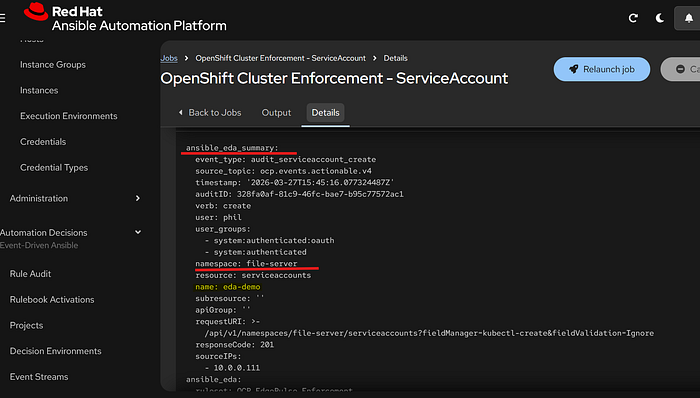Toggle dark mode with the moon icon
Screen dimensions: 700x398
[x=659, y=18]
